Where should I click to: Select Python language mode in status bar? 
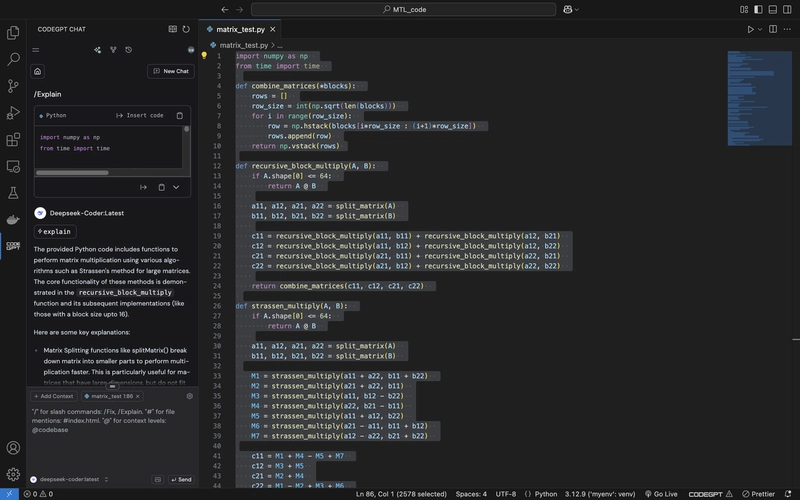(x=546, y=494)
